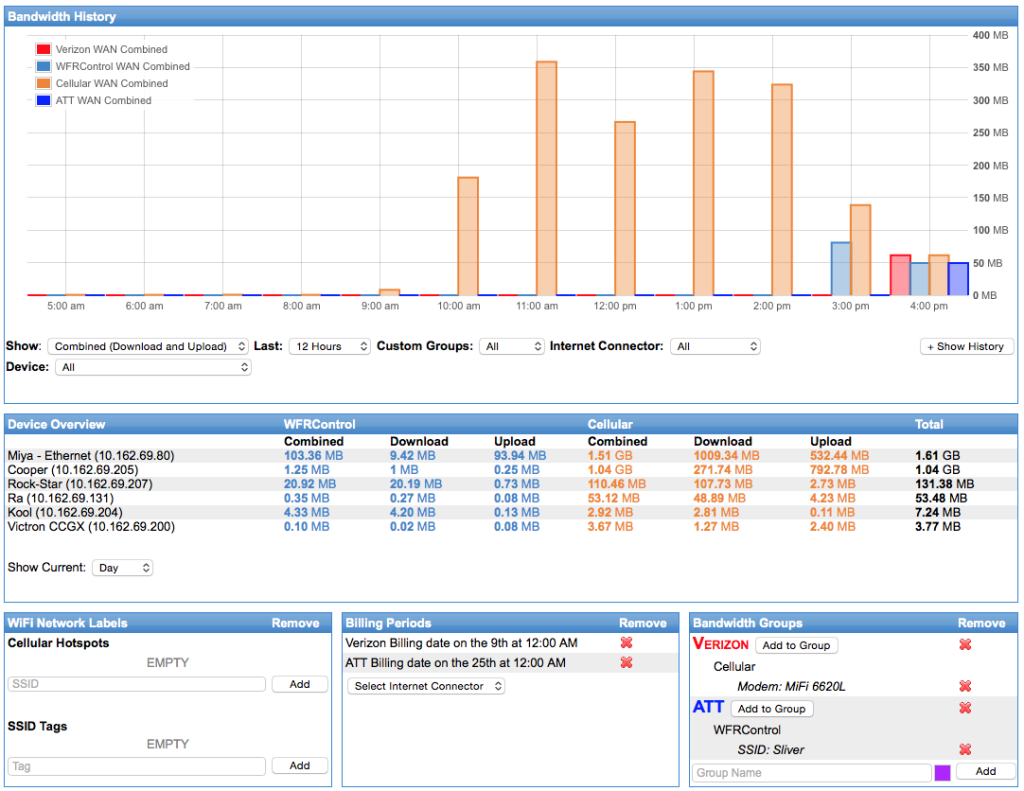Click Verizon WAN Combined legend label
Viewport: 1024px width, 791px height.
pyautogui.click(x=111, y=49)
